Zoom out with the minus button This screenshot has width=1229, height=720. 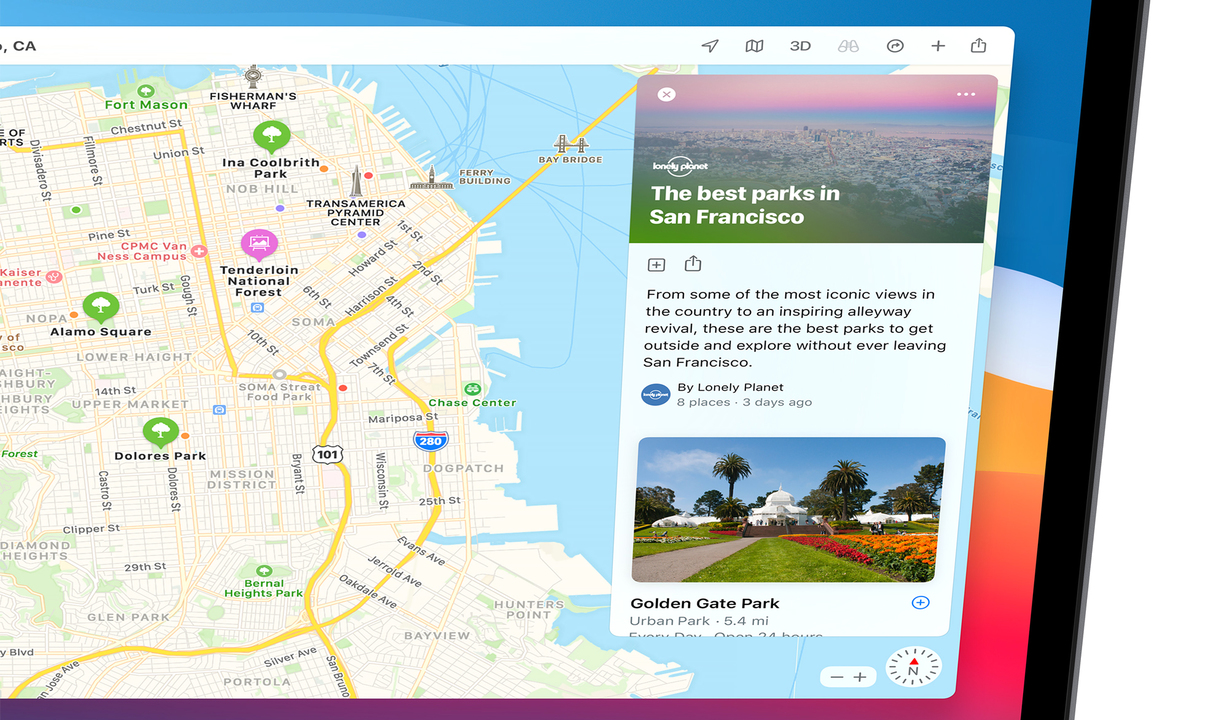[837, 677]
